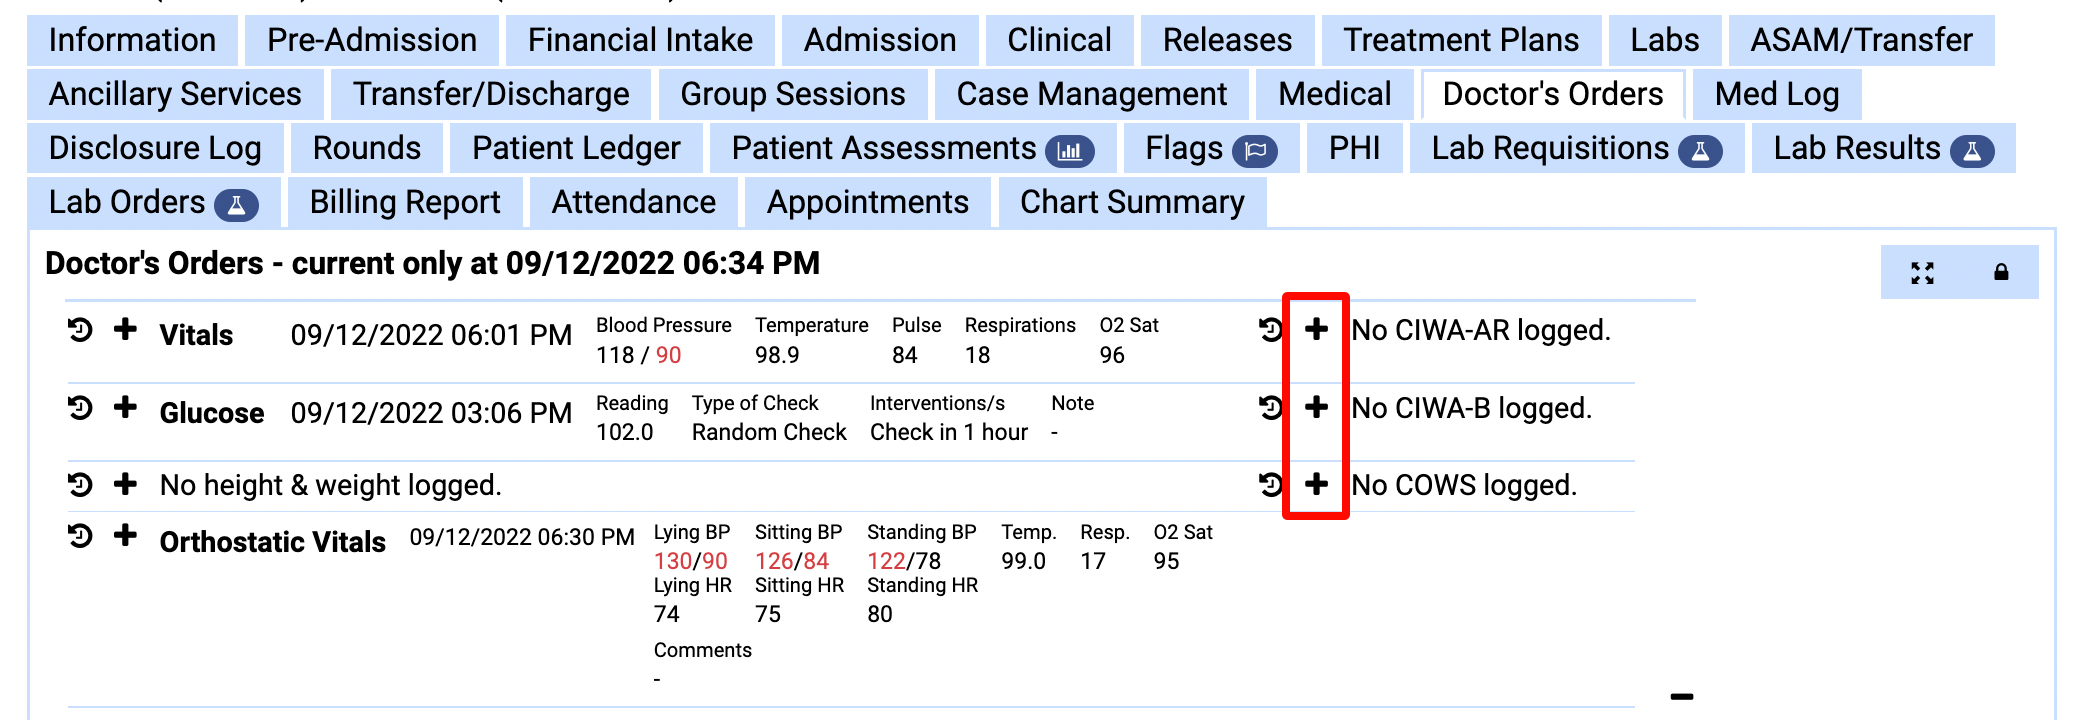Open Glucose history log
2078x720 pixels.
80,407
